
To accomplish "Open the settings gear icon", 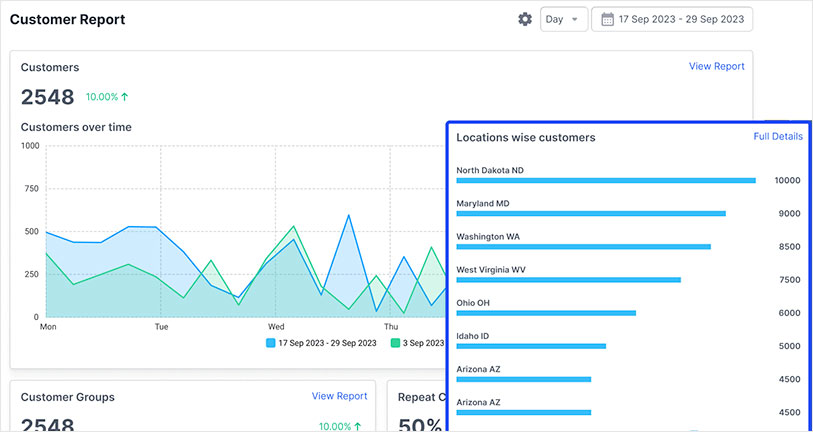I will tap(525, 20).
